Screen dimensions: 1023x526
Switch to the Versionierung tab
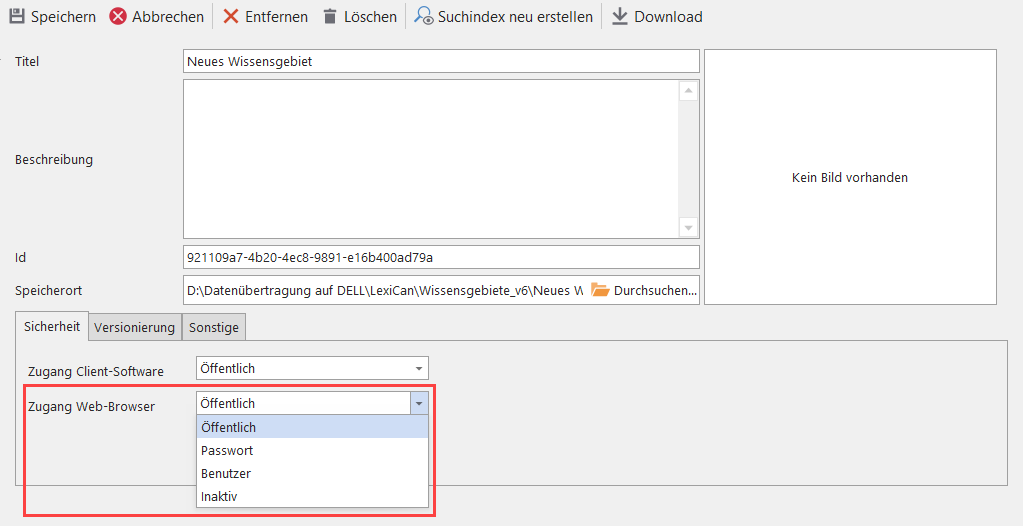click(x=135, y=327)
